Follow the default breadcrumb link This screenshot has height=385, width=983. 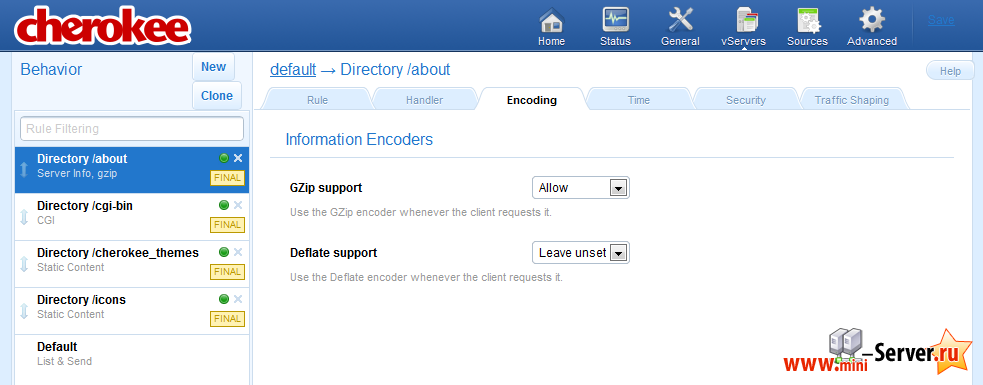293,70
